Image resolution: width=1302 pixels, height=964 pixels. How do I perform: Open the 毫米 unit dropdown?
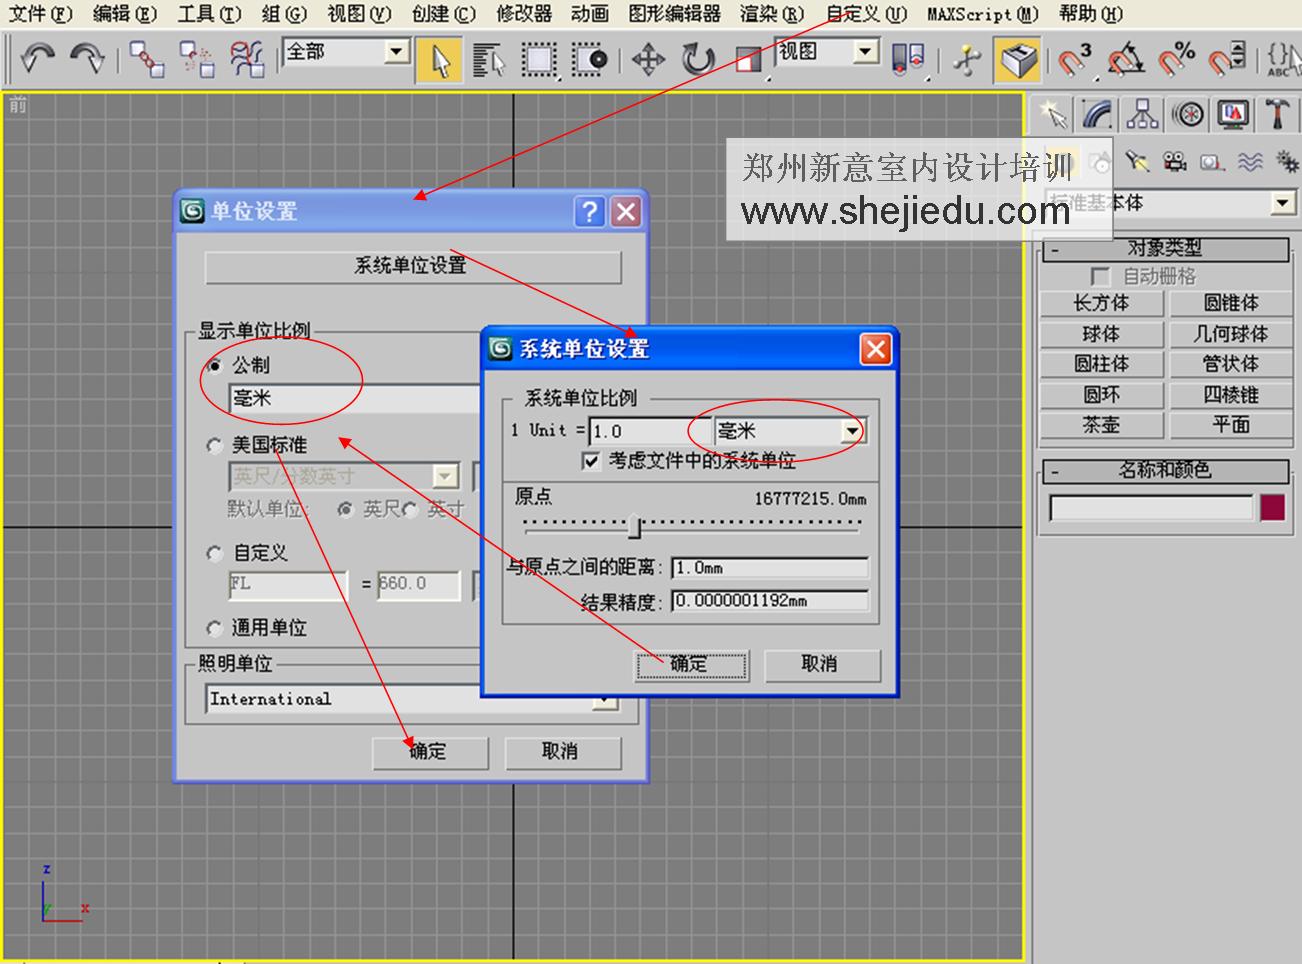pos(853,431)
